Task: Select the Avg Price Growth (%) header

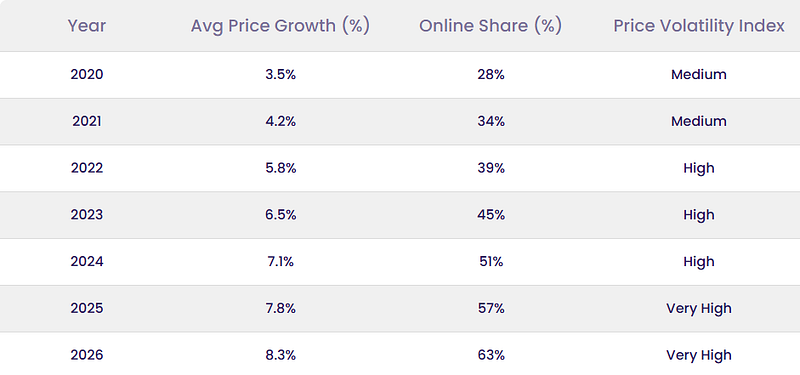Action: [280, 26]
